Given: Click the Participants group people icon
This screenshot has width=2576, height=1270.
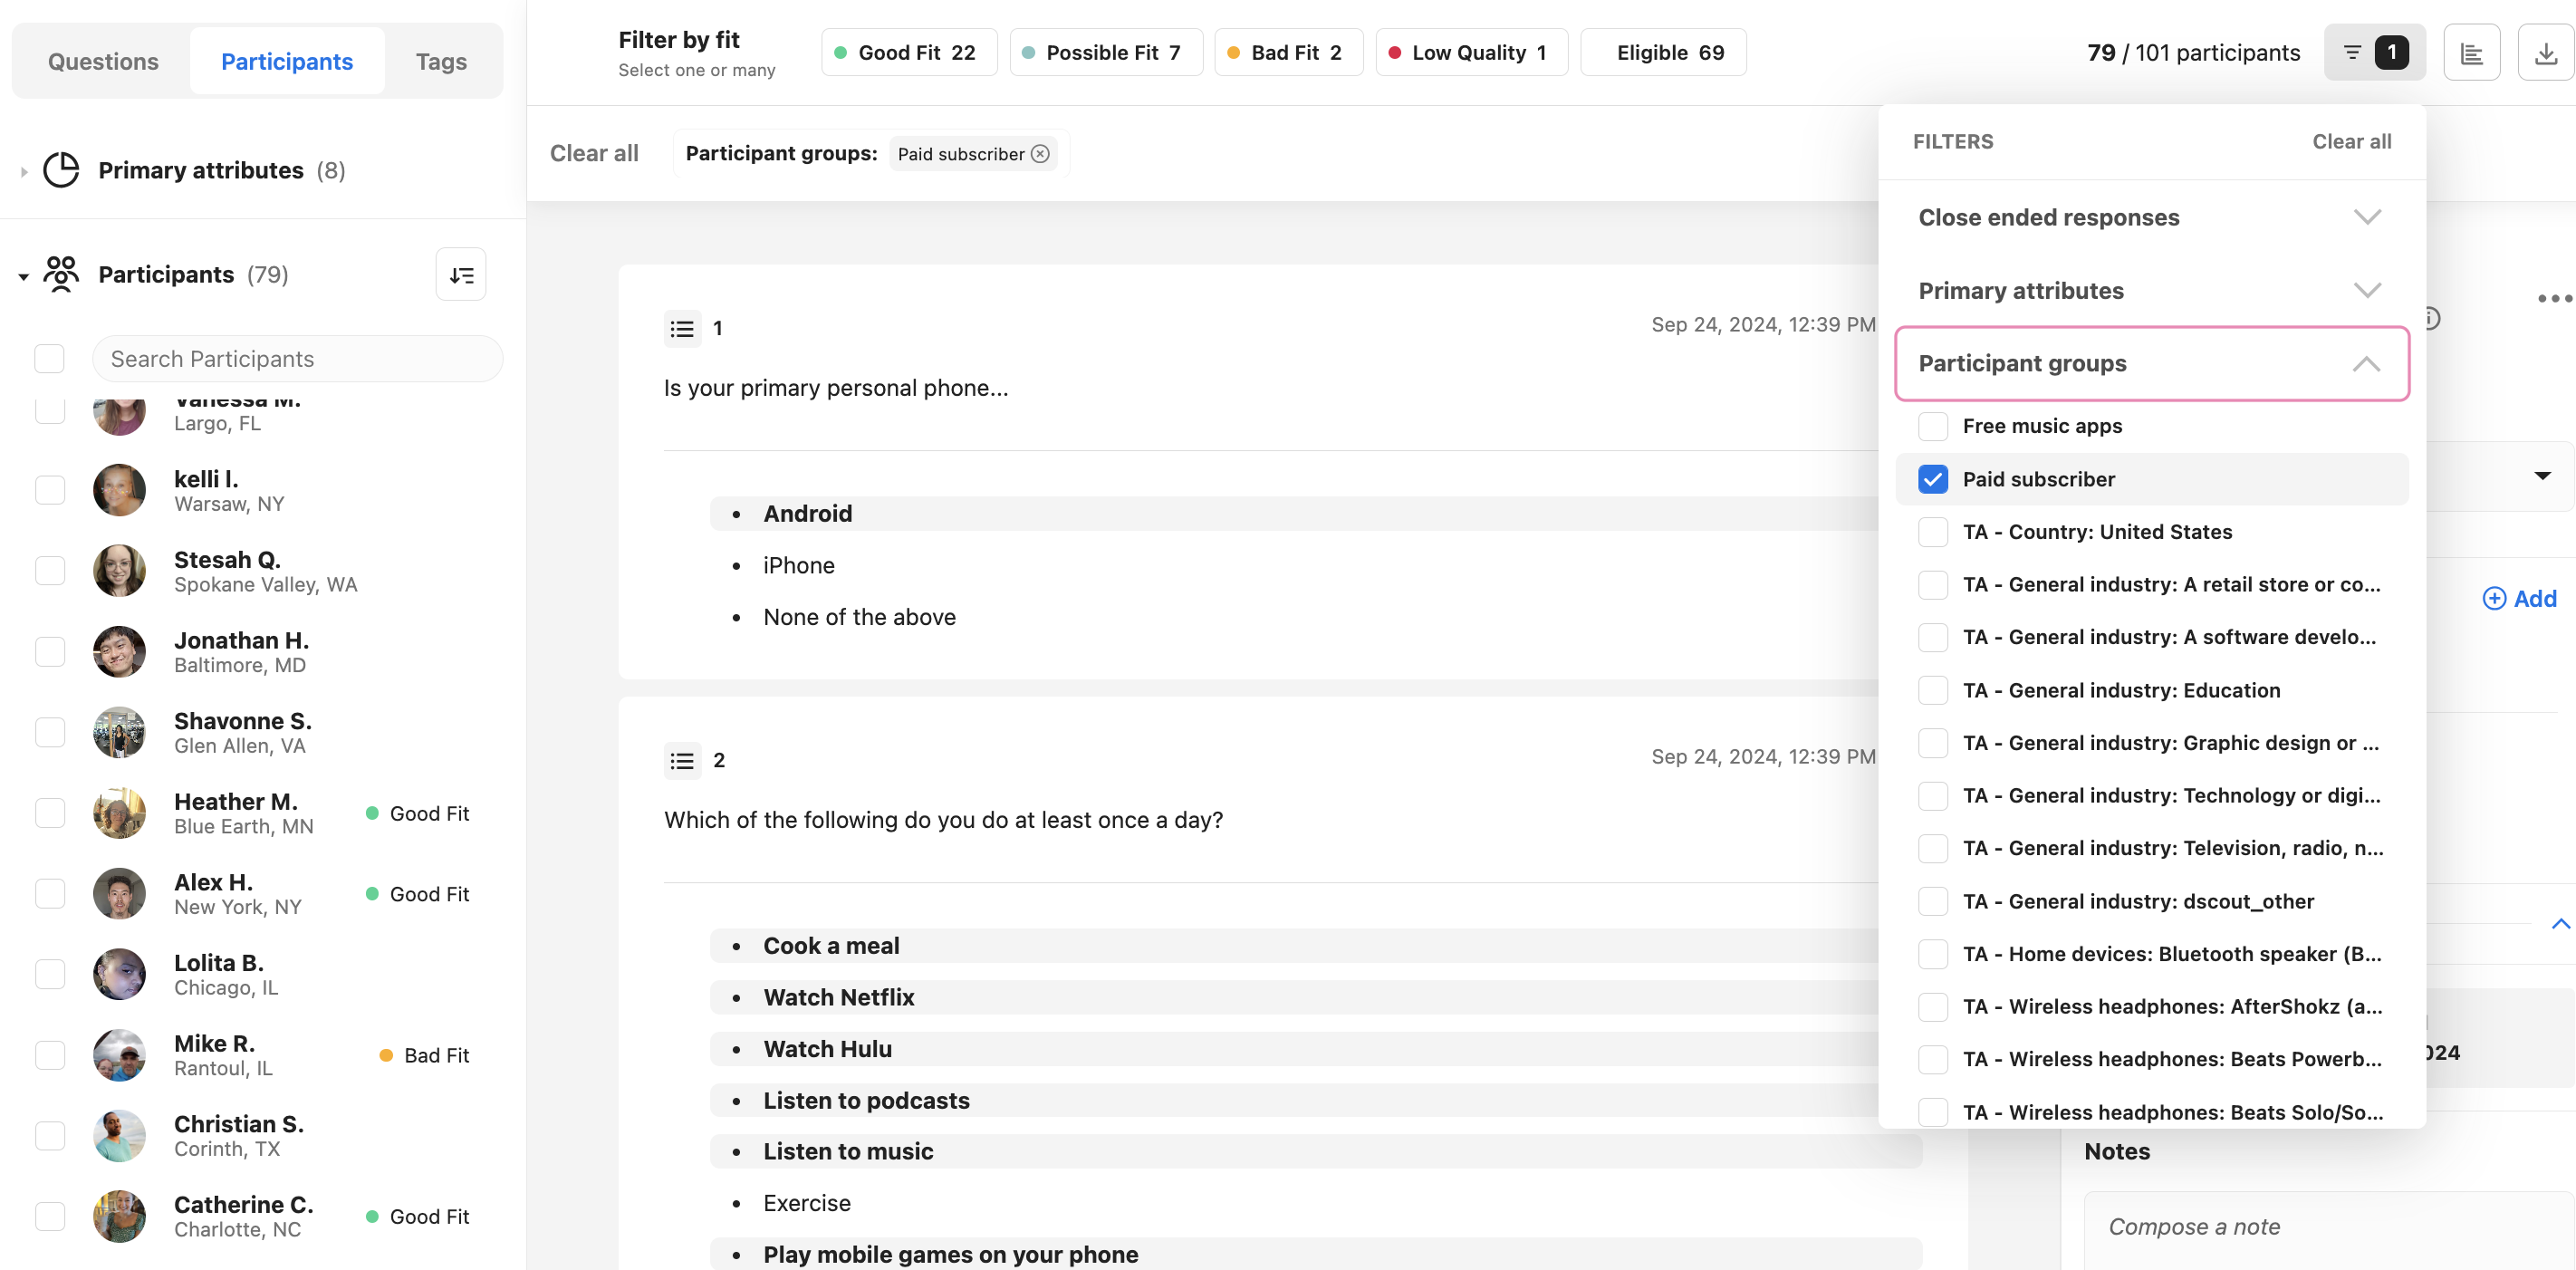Looking at the screenshot, I should [61, 274].
